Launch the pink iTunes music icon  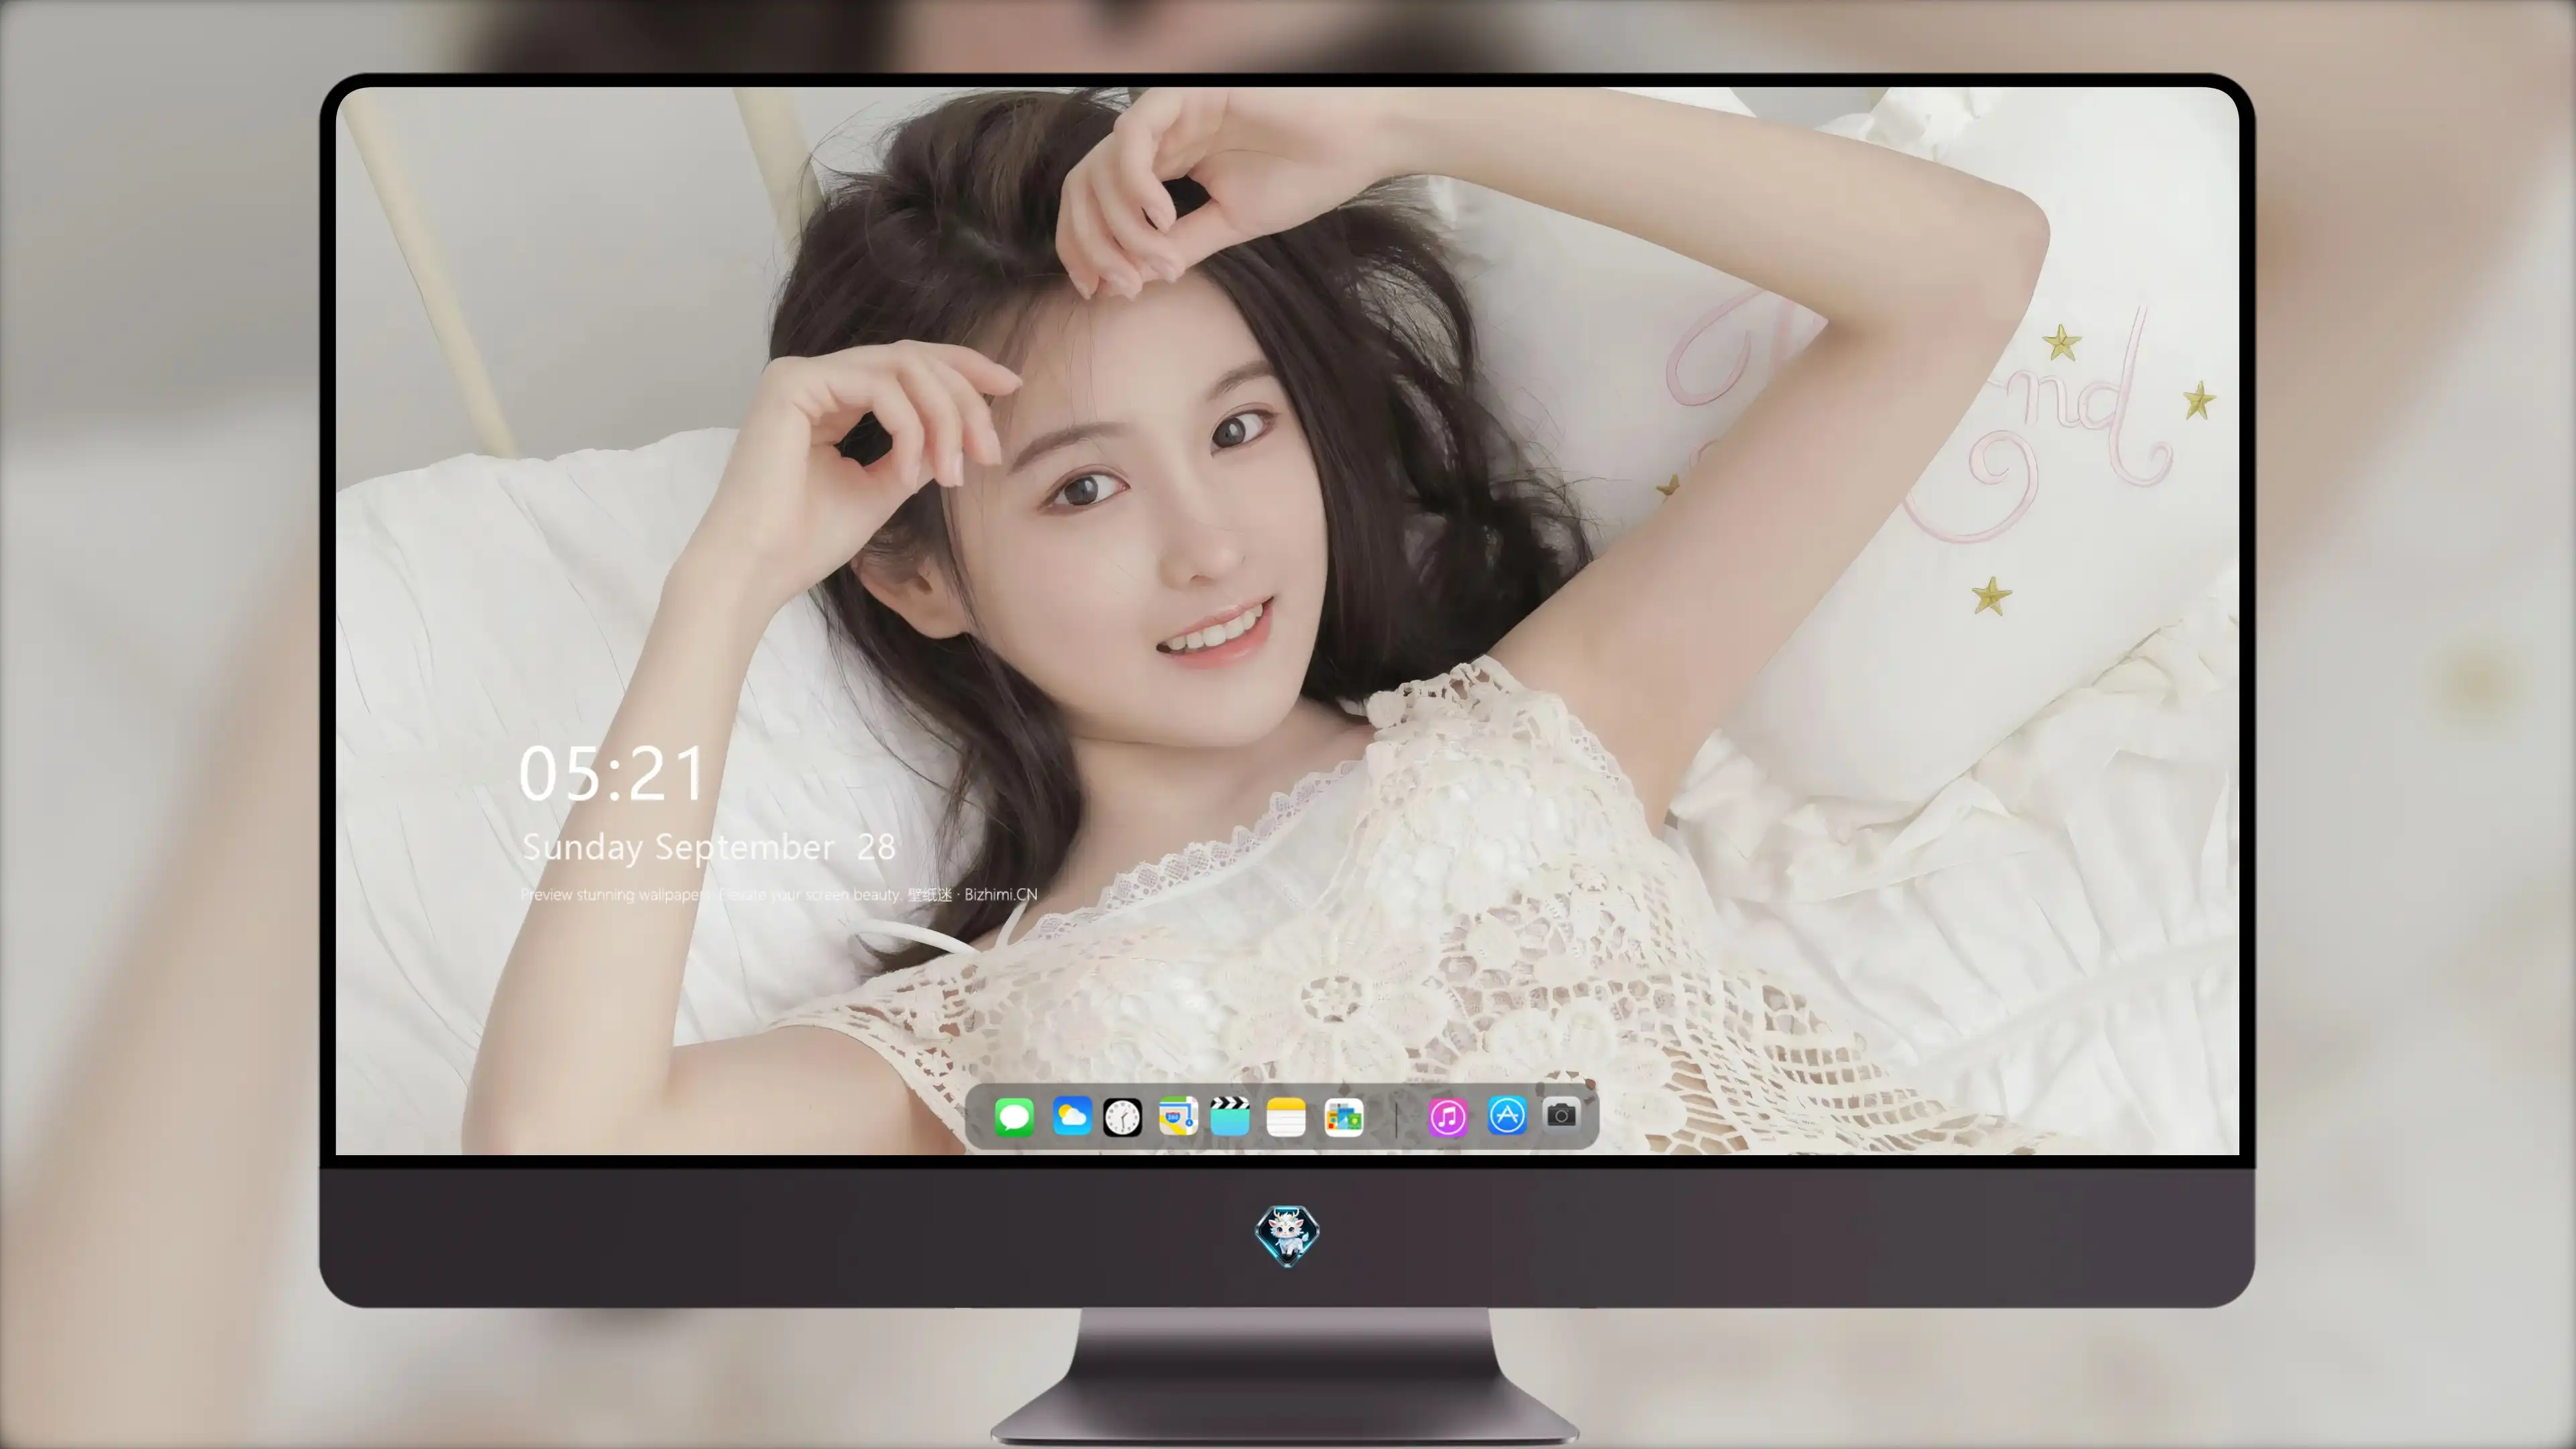[1448, 1117]
